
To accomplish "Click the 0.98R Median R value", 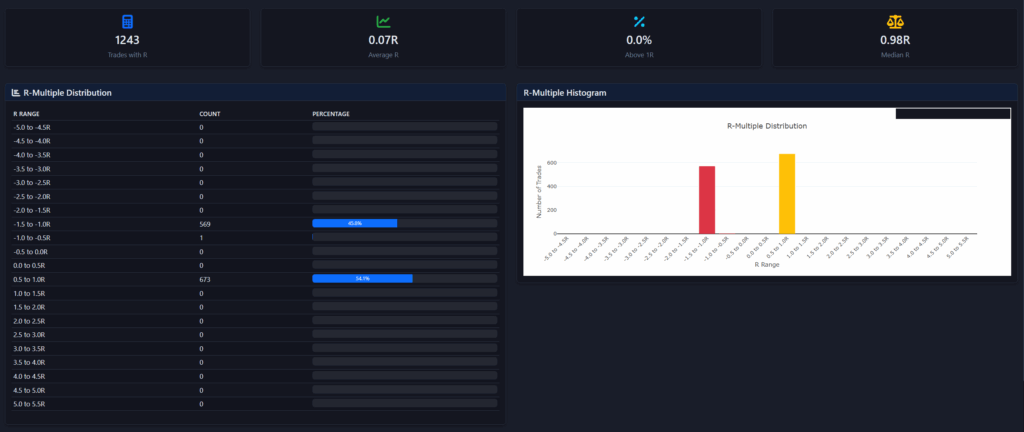I will click(x=894, y=40).
